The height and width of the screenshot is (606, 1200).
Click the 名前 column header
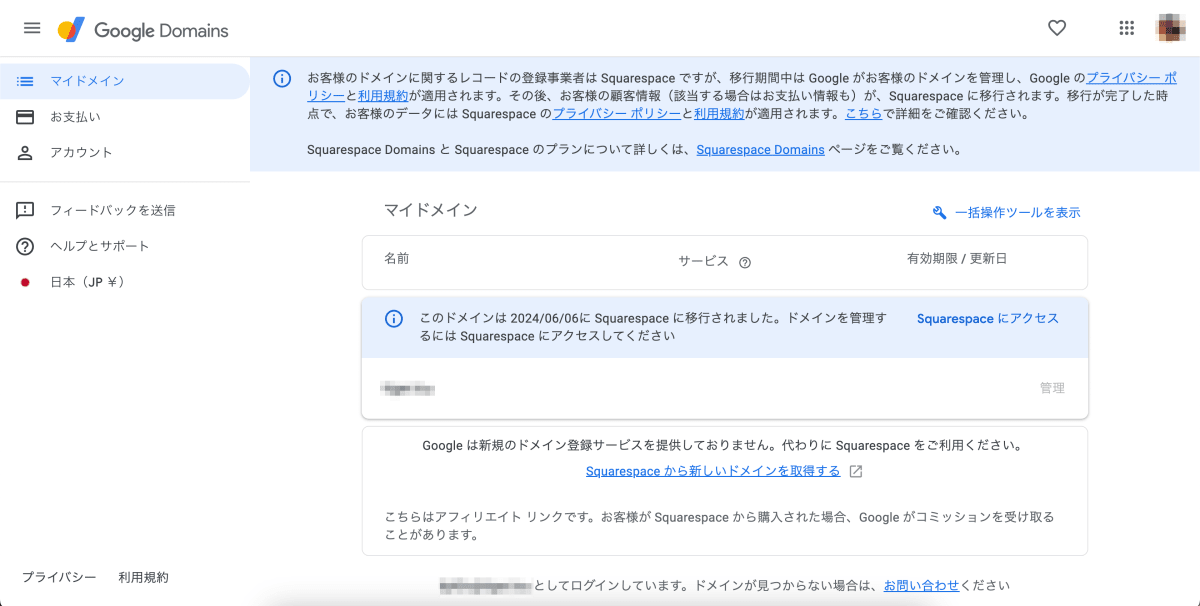(x=396, y=259)
